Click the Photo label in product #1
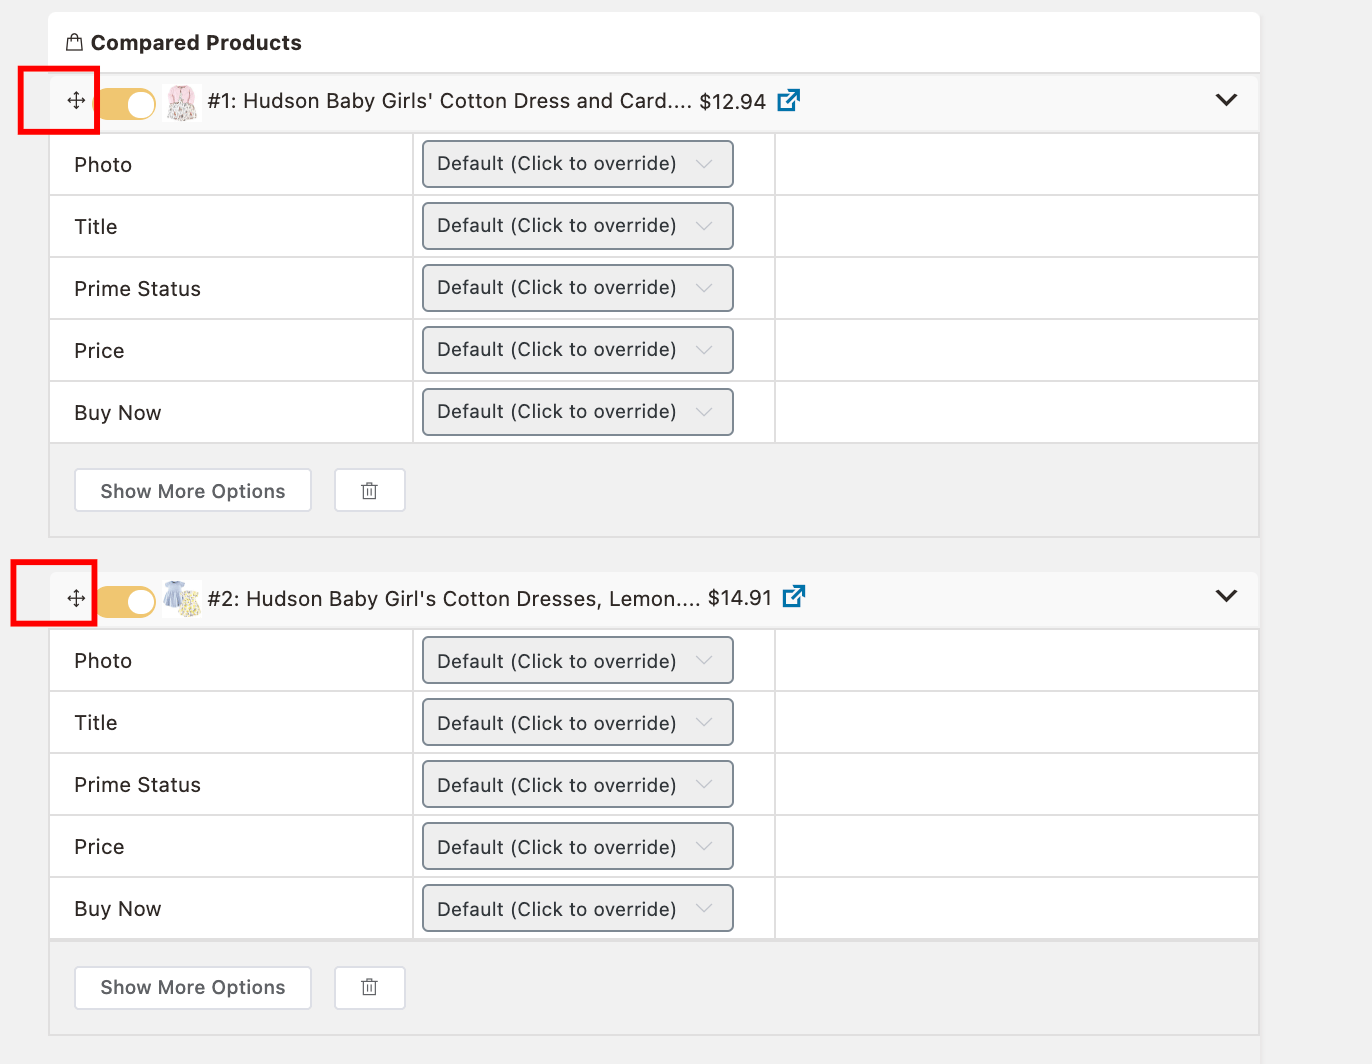1372x1064 pixels. (103, 165)
